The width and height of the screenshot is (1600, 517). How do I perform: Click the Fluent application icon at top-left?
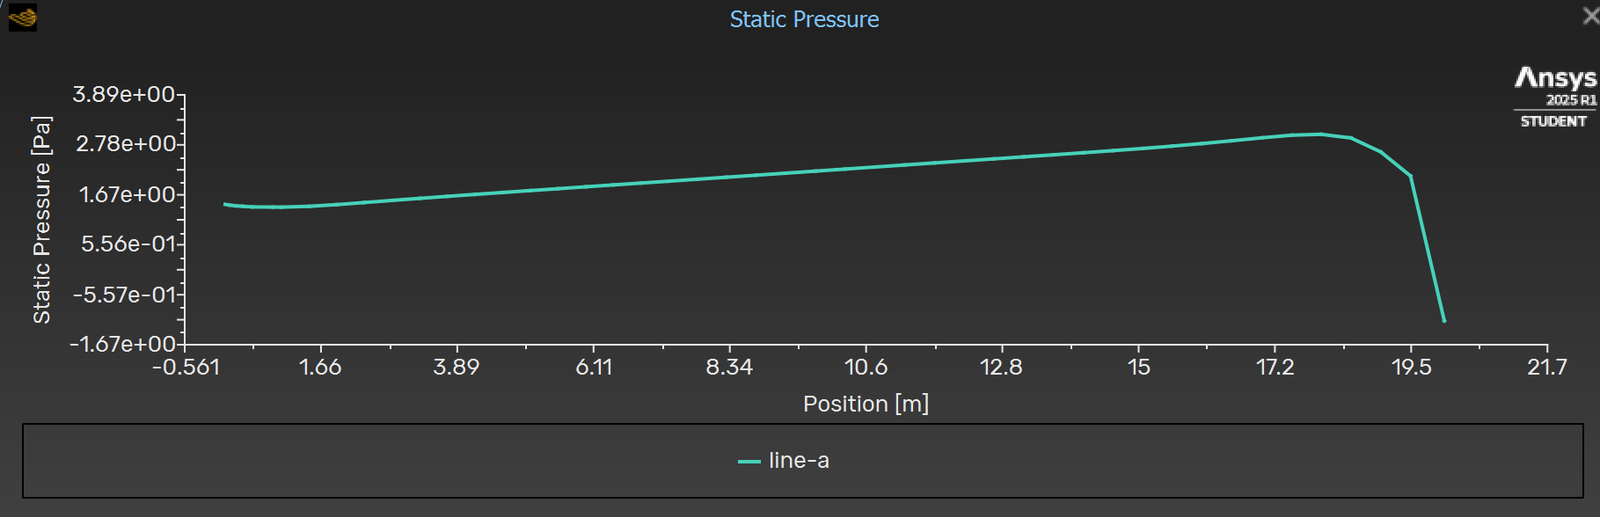(22, 17)
